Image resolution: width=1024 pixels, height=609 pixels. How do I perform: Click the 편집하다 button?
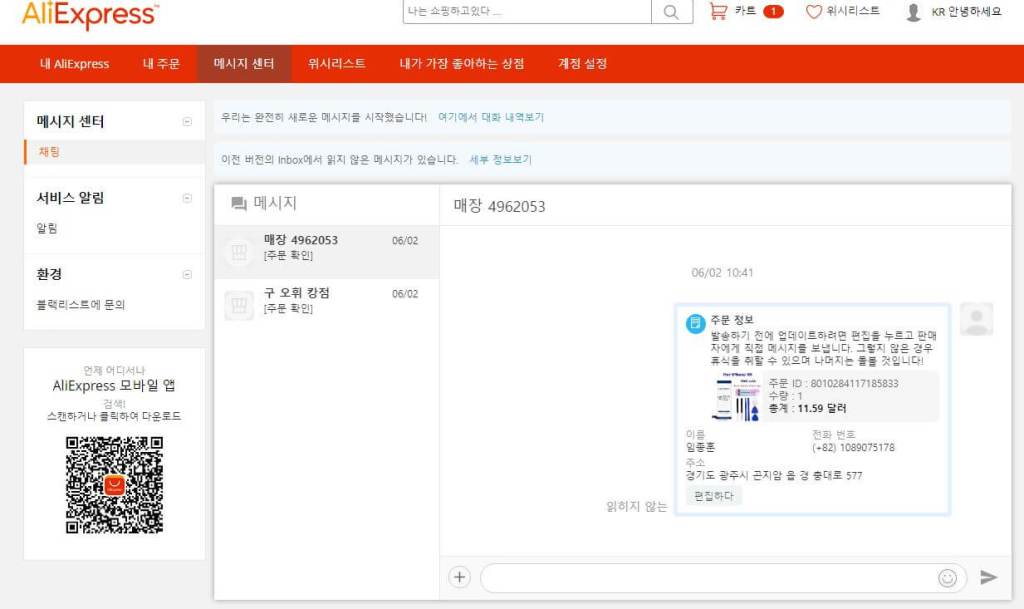[713, 496]
